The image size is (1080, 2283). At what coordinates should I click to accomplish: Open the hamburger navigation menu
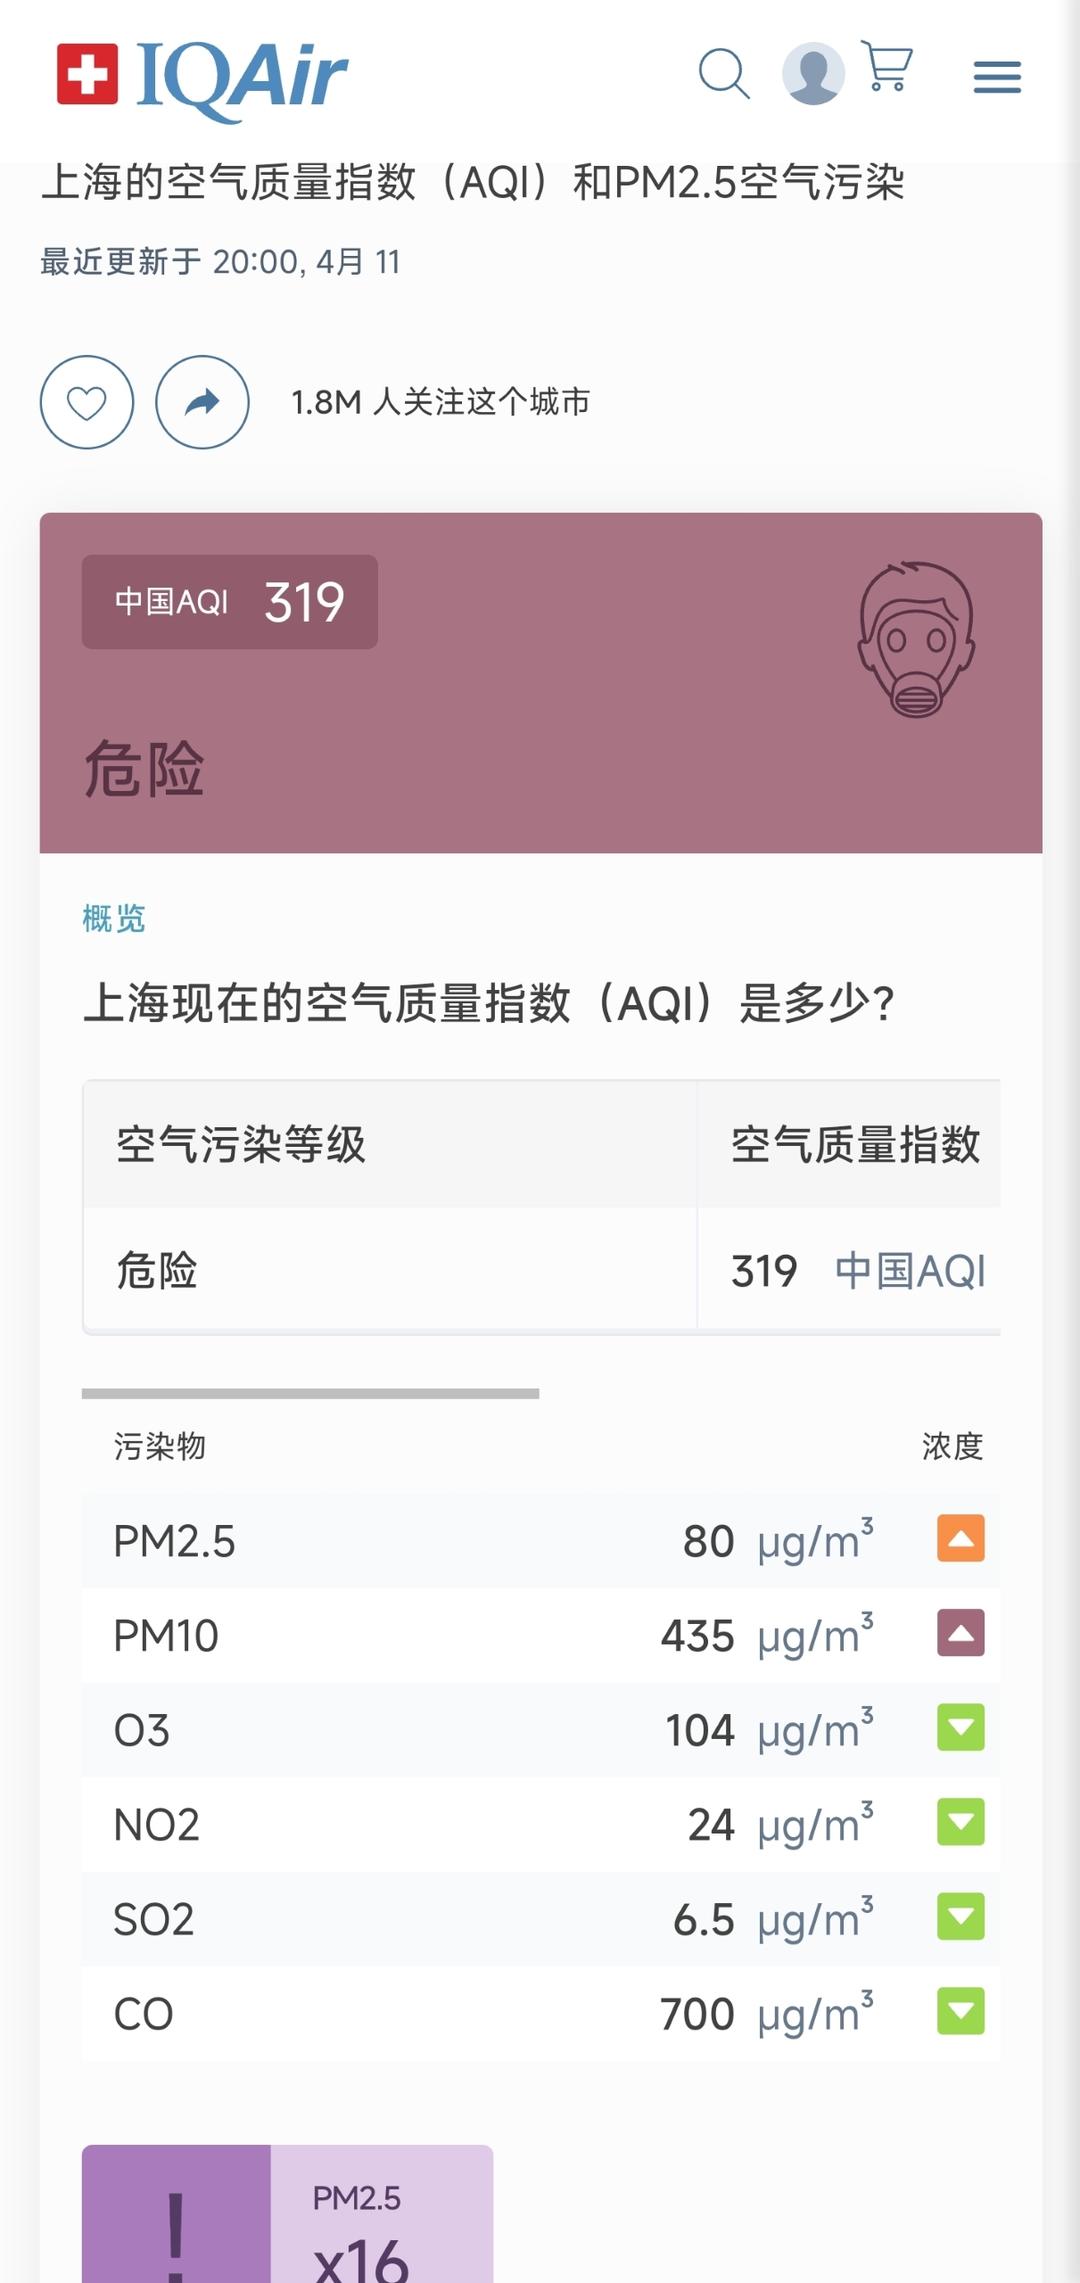997,77
